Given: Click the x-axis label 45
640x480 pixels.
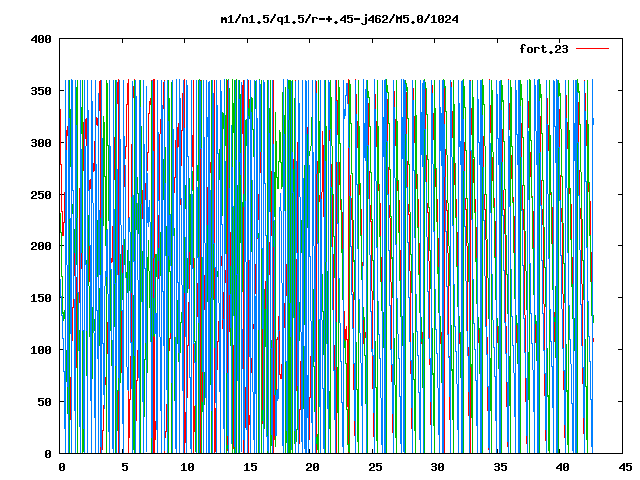Looking at the screenshot, I should 625,467.
